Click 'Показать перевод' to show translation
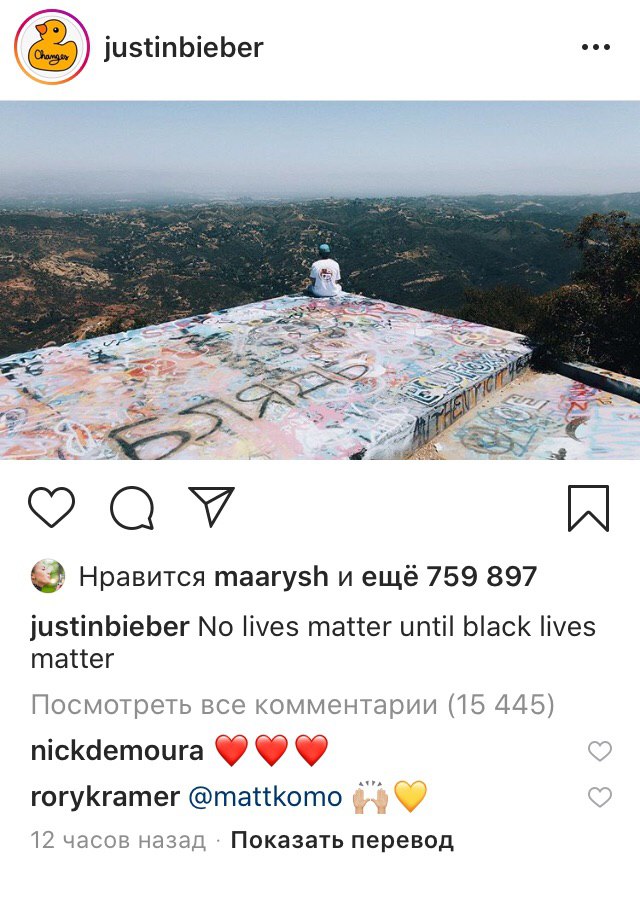Viewport: 640px width, 910px height. point(342,840)
